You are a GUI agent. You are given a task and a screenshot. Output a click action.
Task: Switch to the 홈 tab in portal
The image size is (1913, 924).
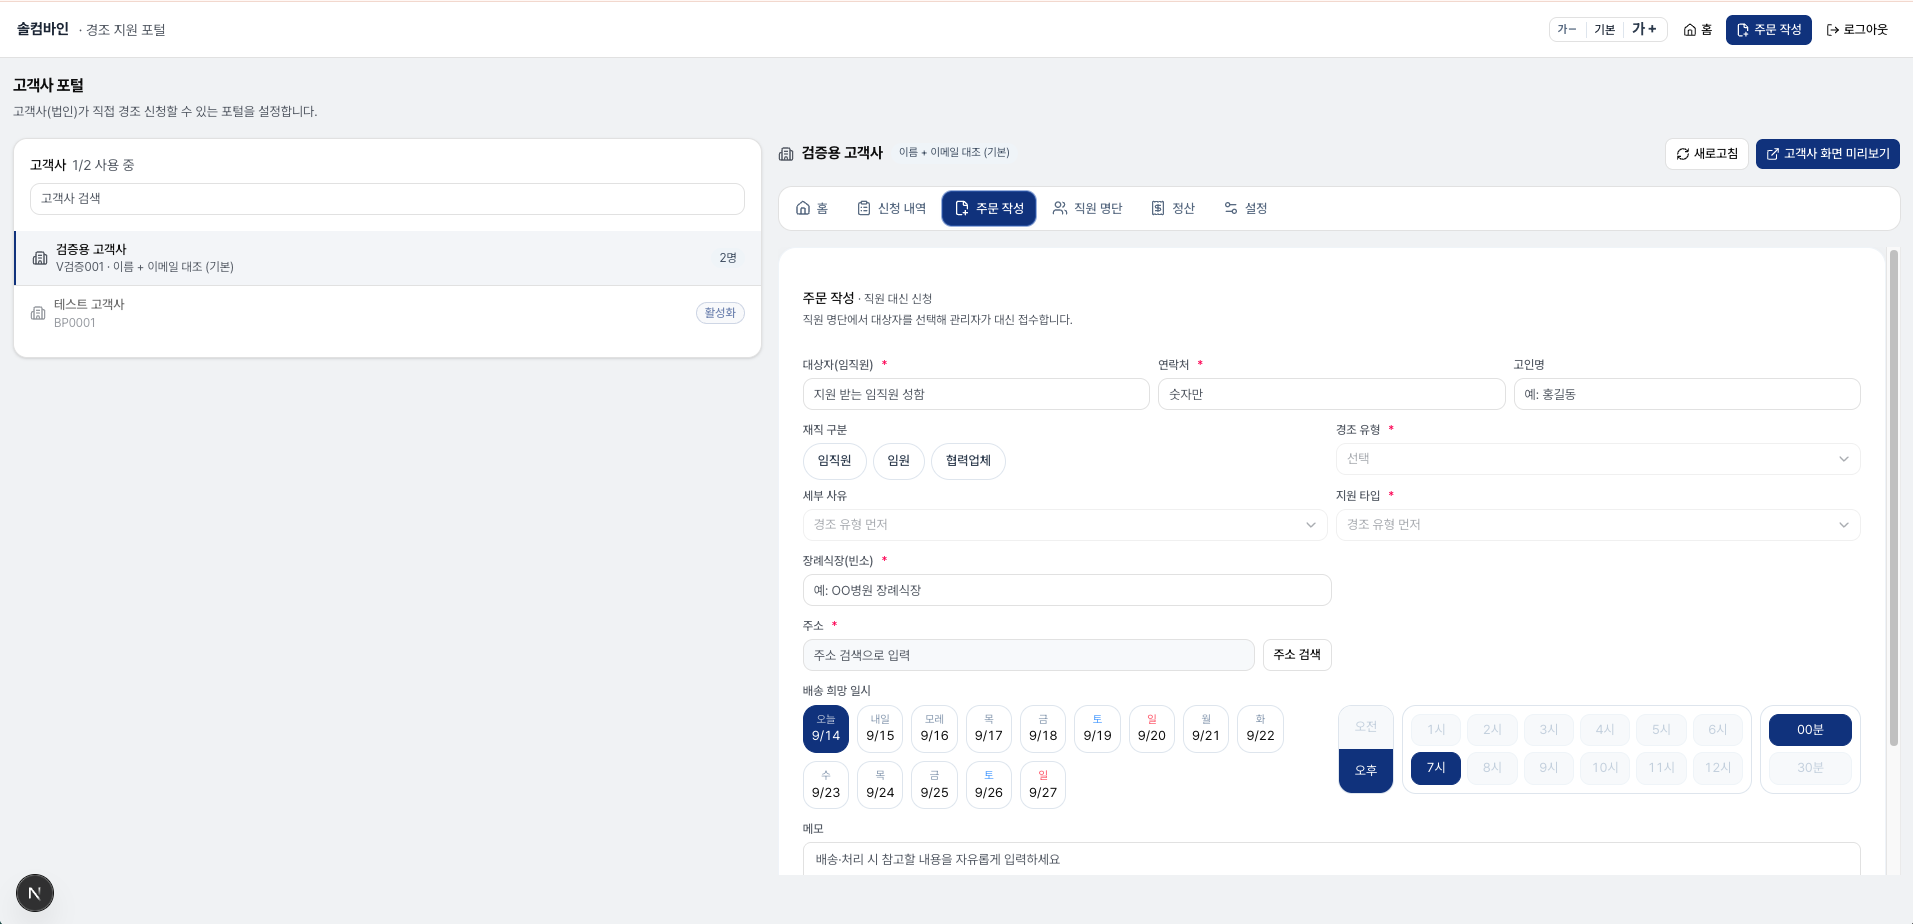coord(812,208)
